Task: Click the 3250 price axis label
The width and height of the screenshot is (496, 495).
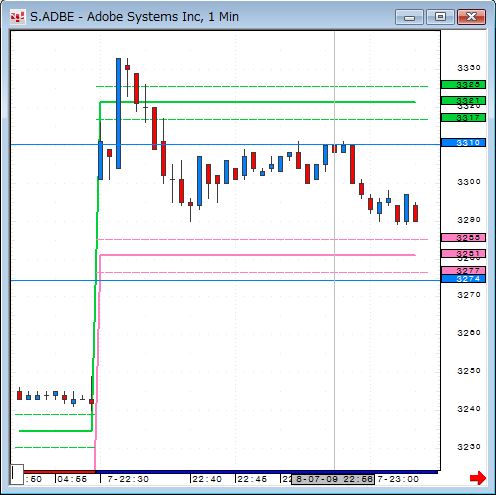Action: coord(469,371)
